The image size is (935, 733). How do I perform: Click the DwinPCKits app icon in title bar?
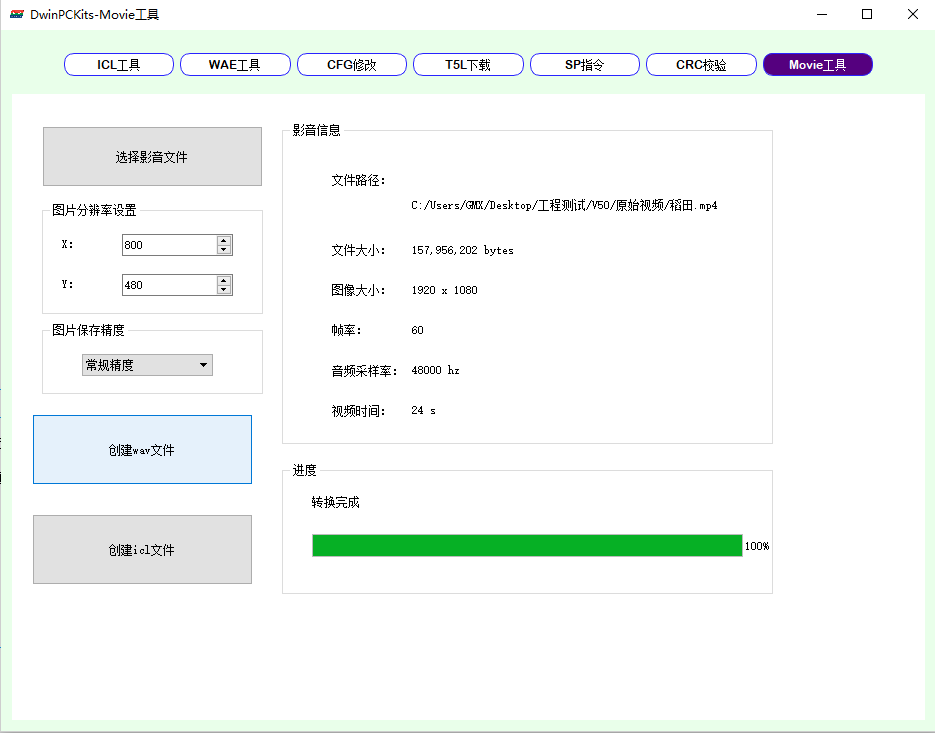point(16,14)
